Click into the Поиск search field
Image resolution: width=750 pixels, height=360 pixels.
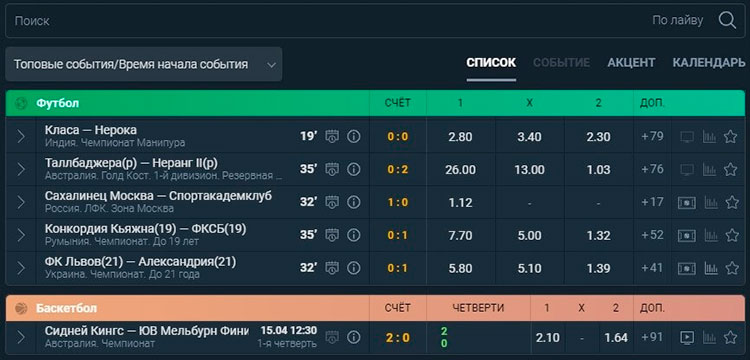(x=325, y=21)
